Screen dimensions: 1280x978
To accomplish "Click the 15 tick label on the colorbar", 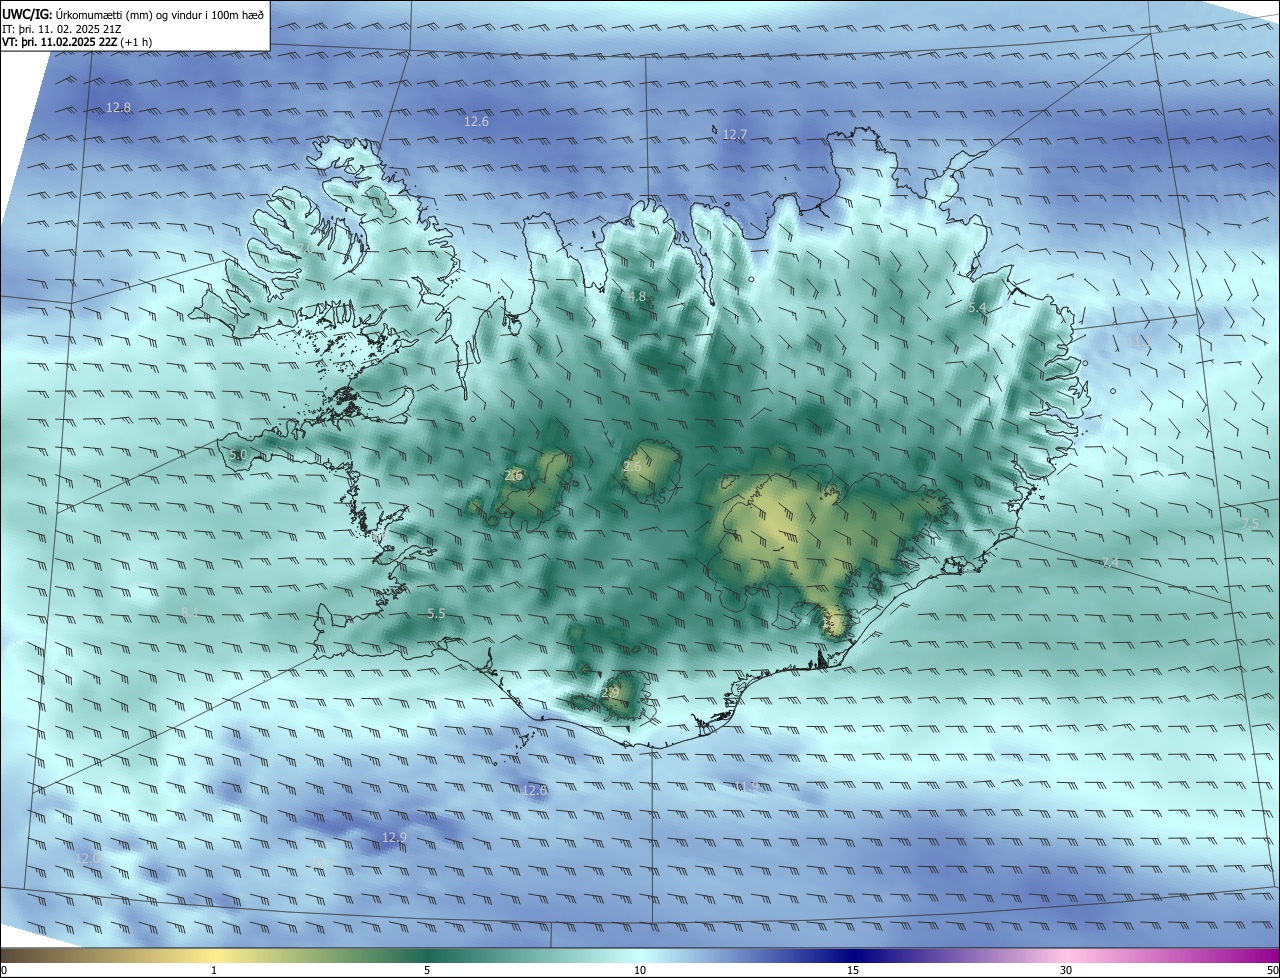I will (853, 970).
